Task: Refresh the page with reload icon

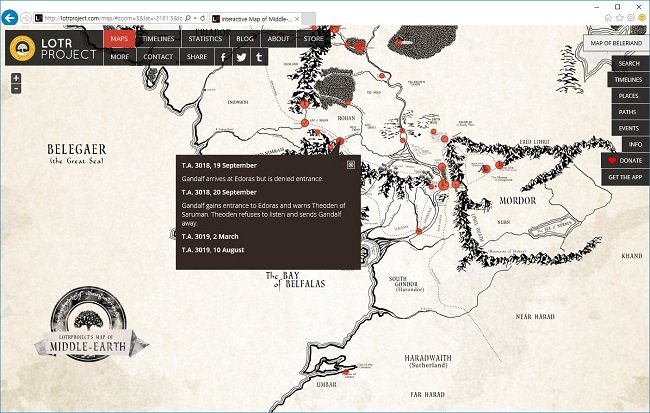Action: pos(202,18)
